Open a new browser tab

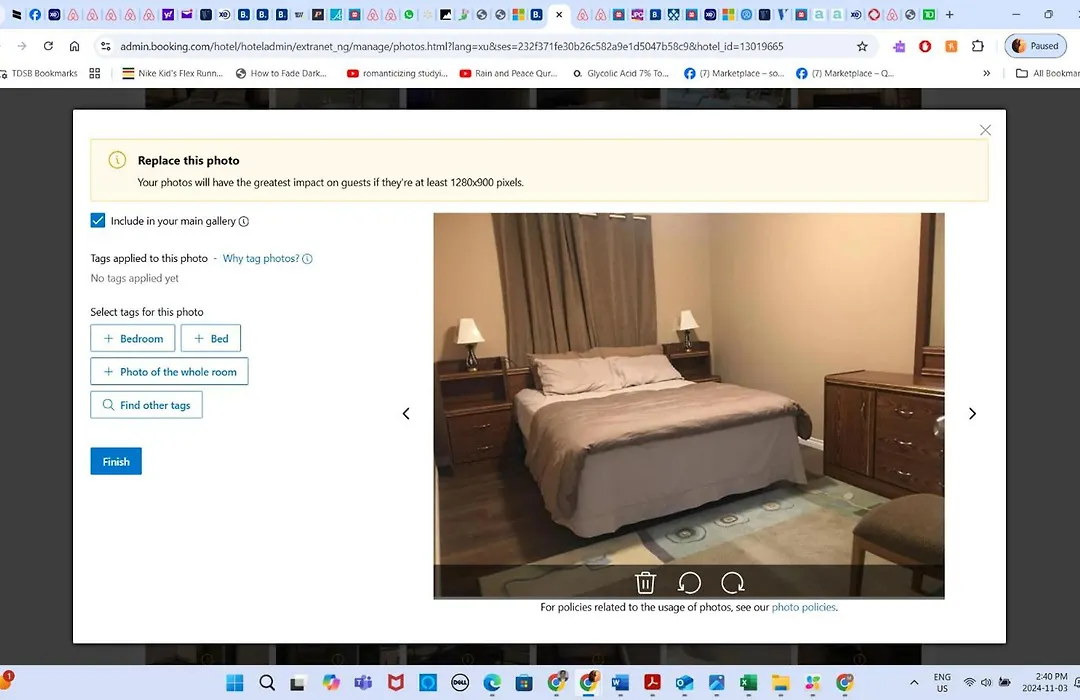coord(949,14)
